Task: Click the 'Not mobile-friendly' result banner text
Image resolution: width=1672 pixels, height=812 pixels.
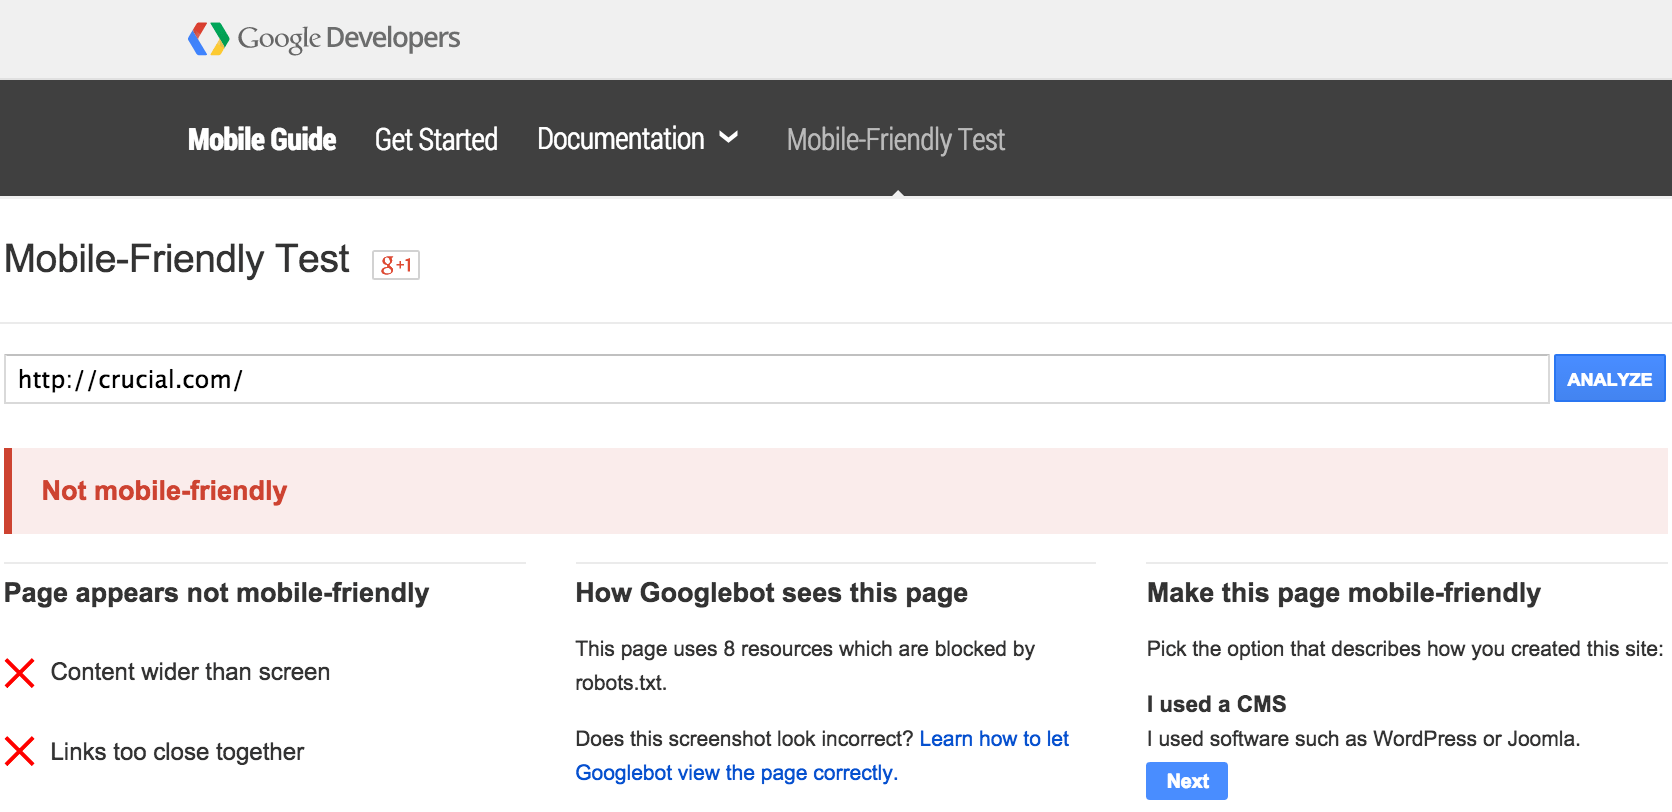Action: (164, 491)
